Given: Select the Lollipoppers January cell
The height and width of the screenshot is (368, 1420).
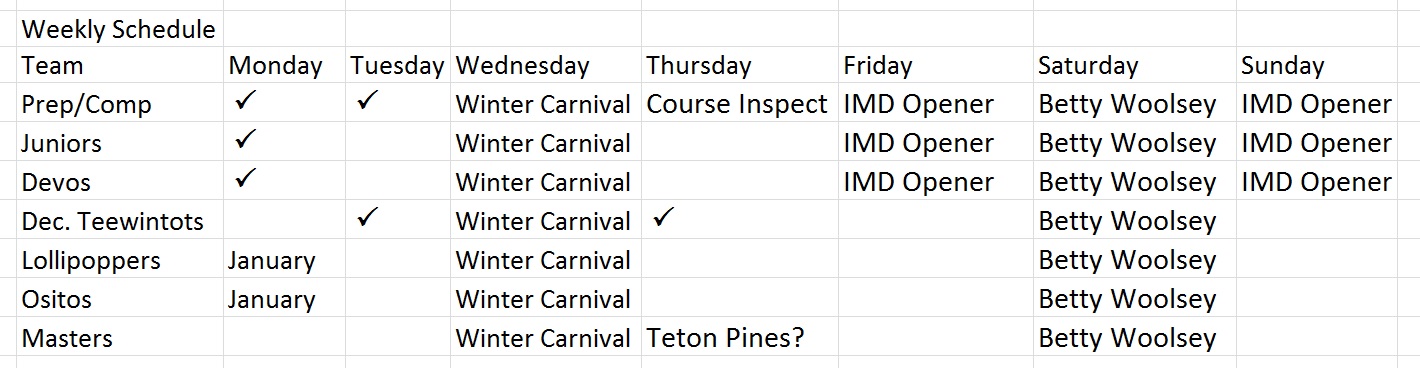Looking at the screenshot, I should tap(284, 260).
